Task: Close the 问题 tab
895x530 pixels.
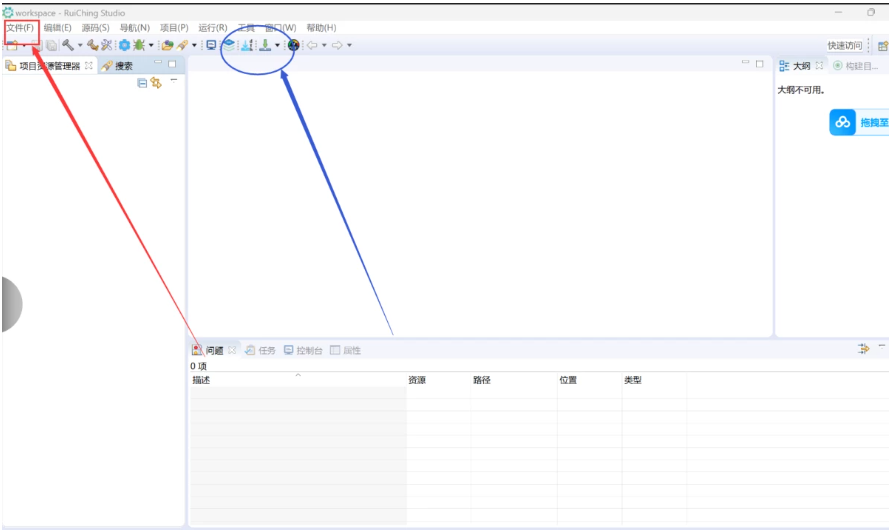Action: (x=232, y=350)
